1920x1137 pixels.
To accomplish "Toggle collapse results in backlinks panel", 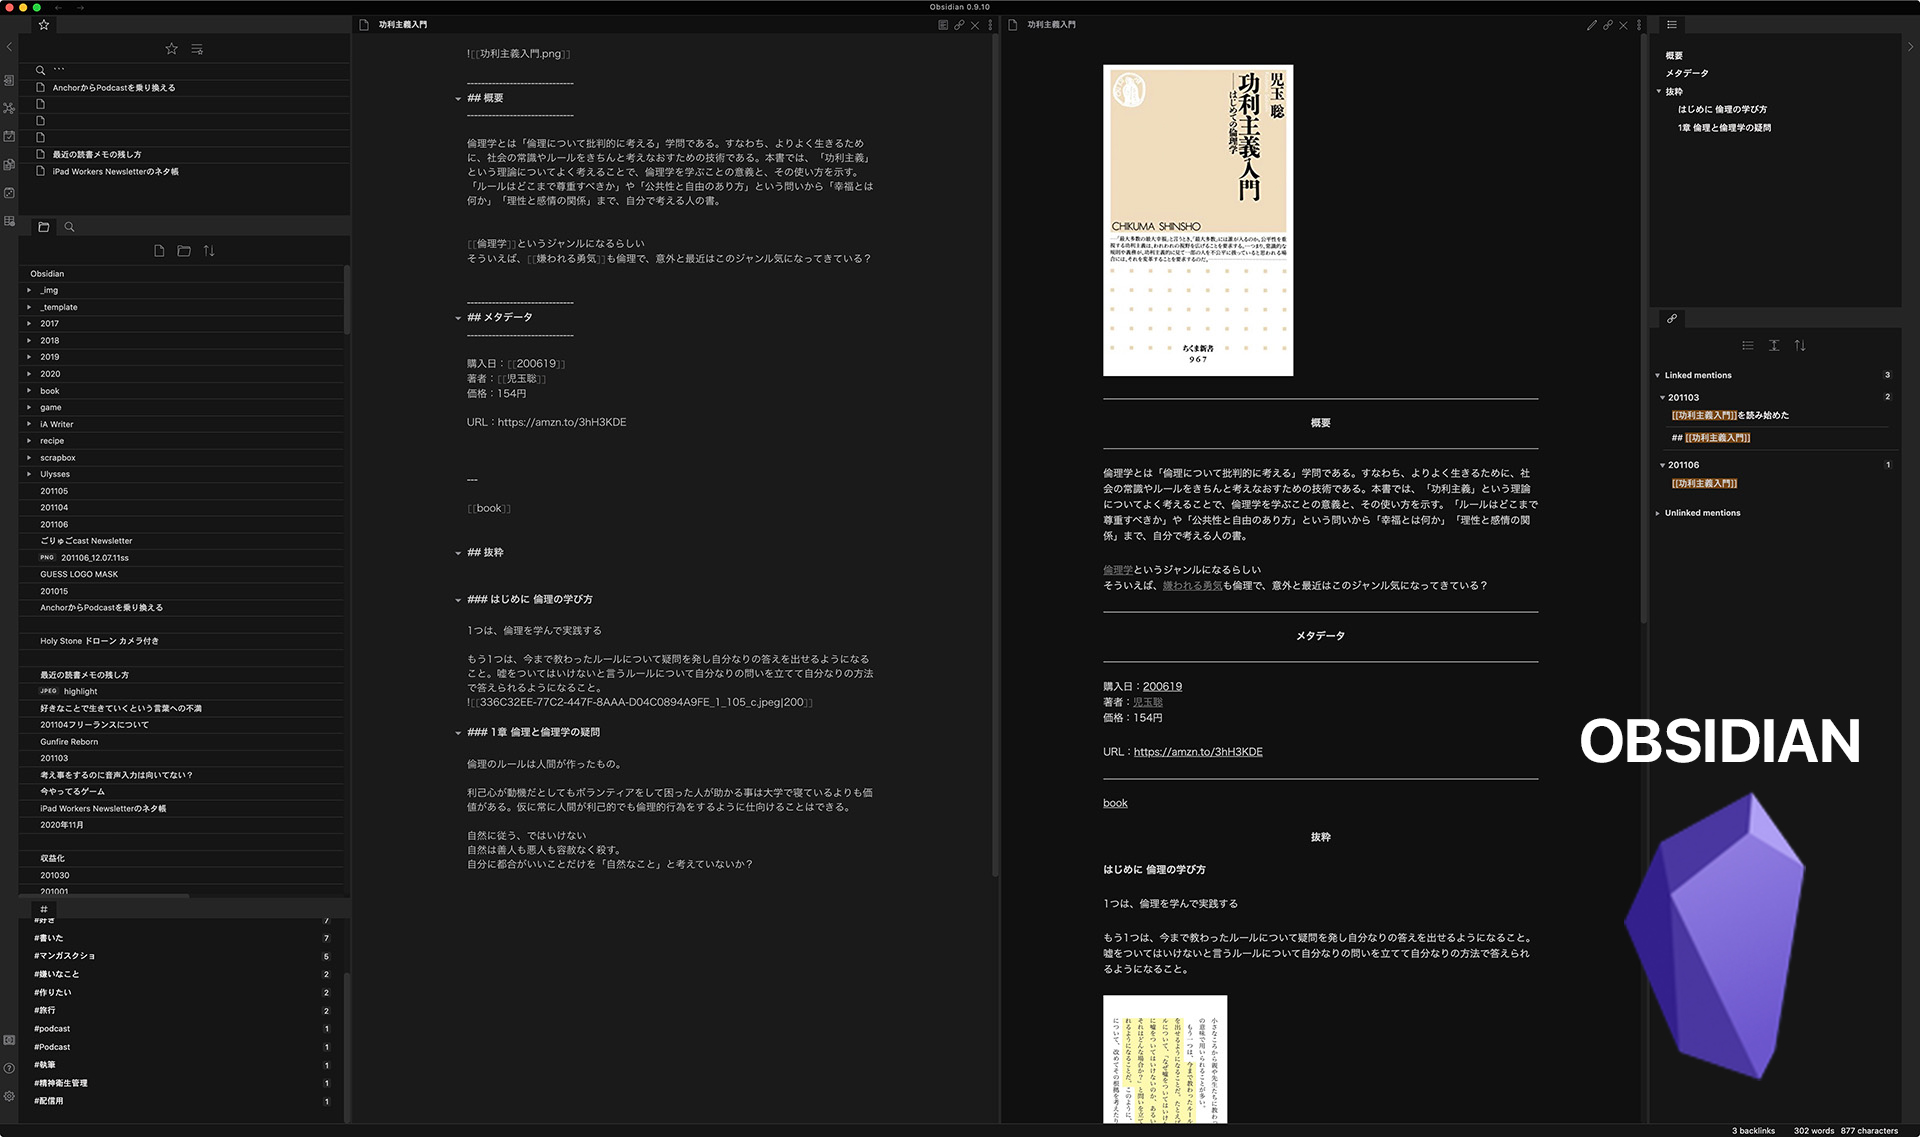I will tap(1748, 345).
